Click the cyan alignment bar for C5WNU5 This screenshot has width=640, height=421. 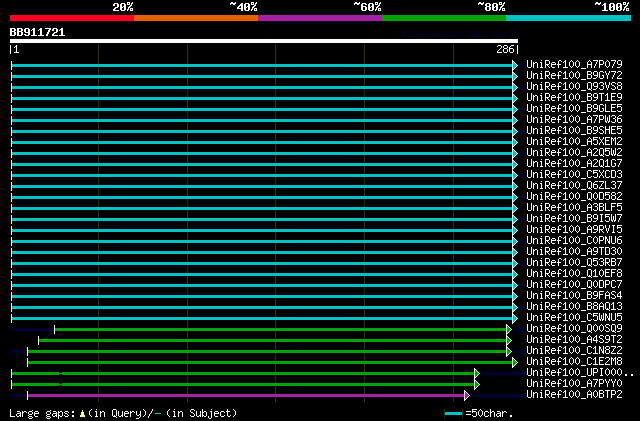pyautogui.click(x=262, y=319)
